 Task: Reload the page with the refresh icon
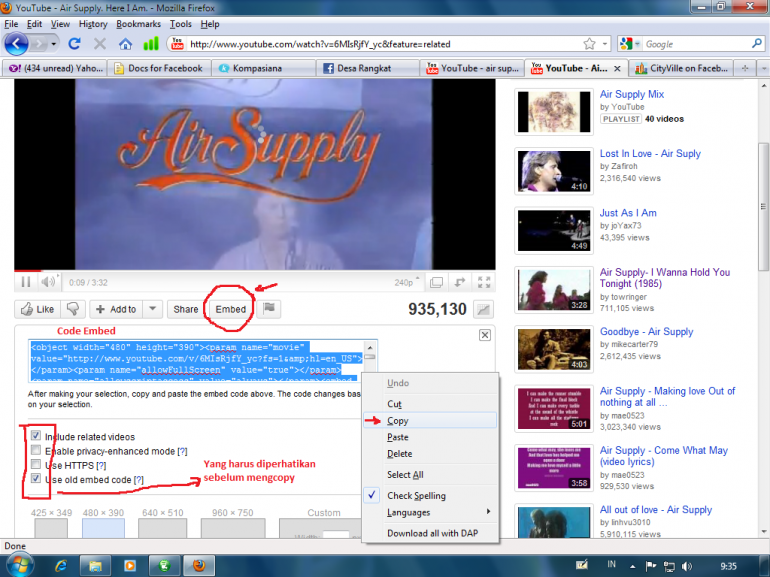click(74, 44)
